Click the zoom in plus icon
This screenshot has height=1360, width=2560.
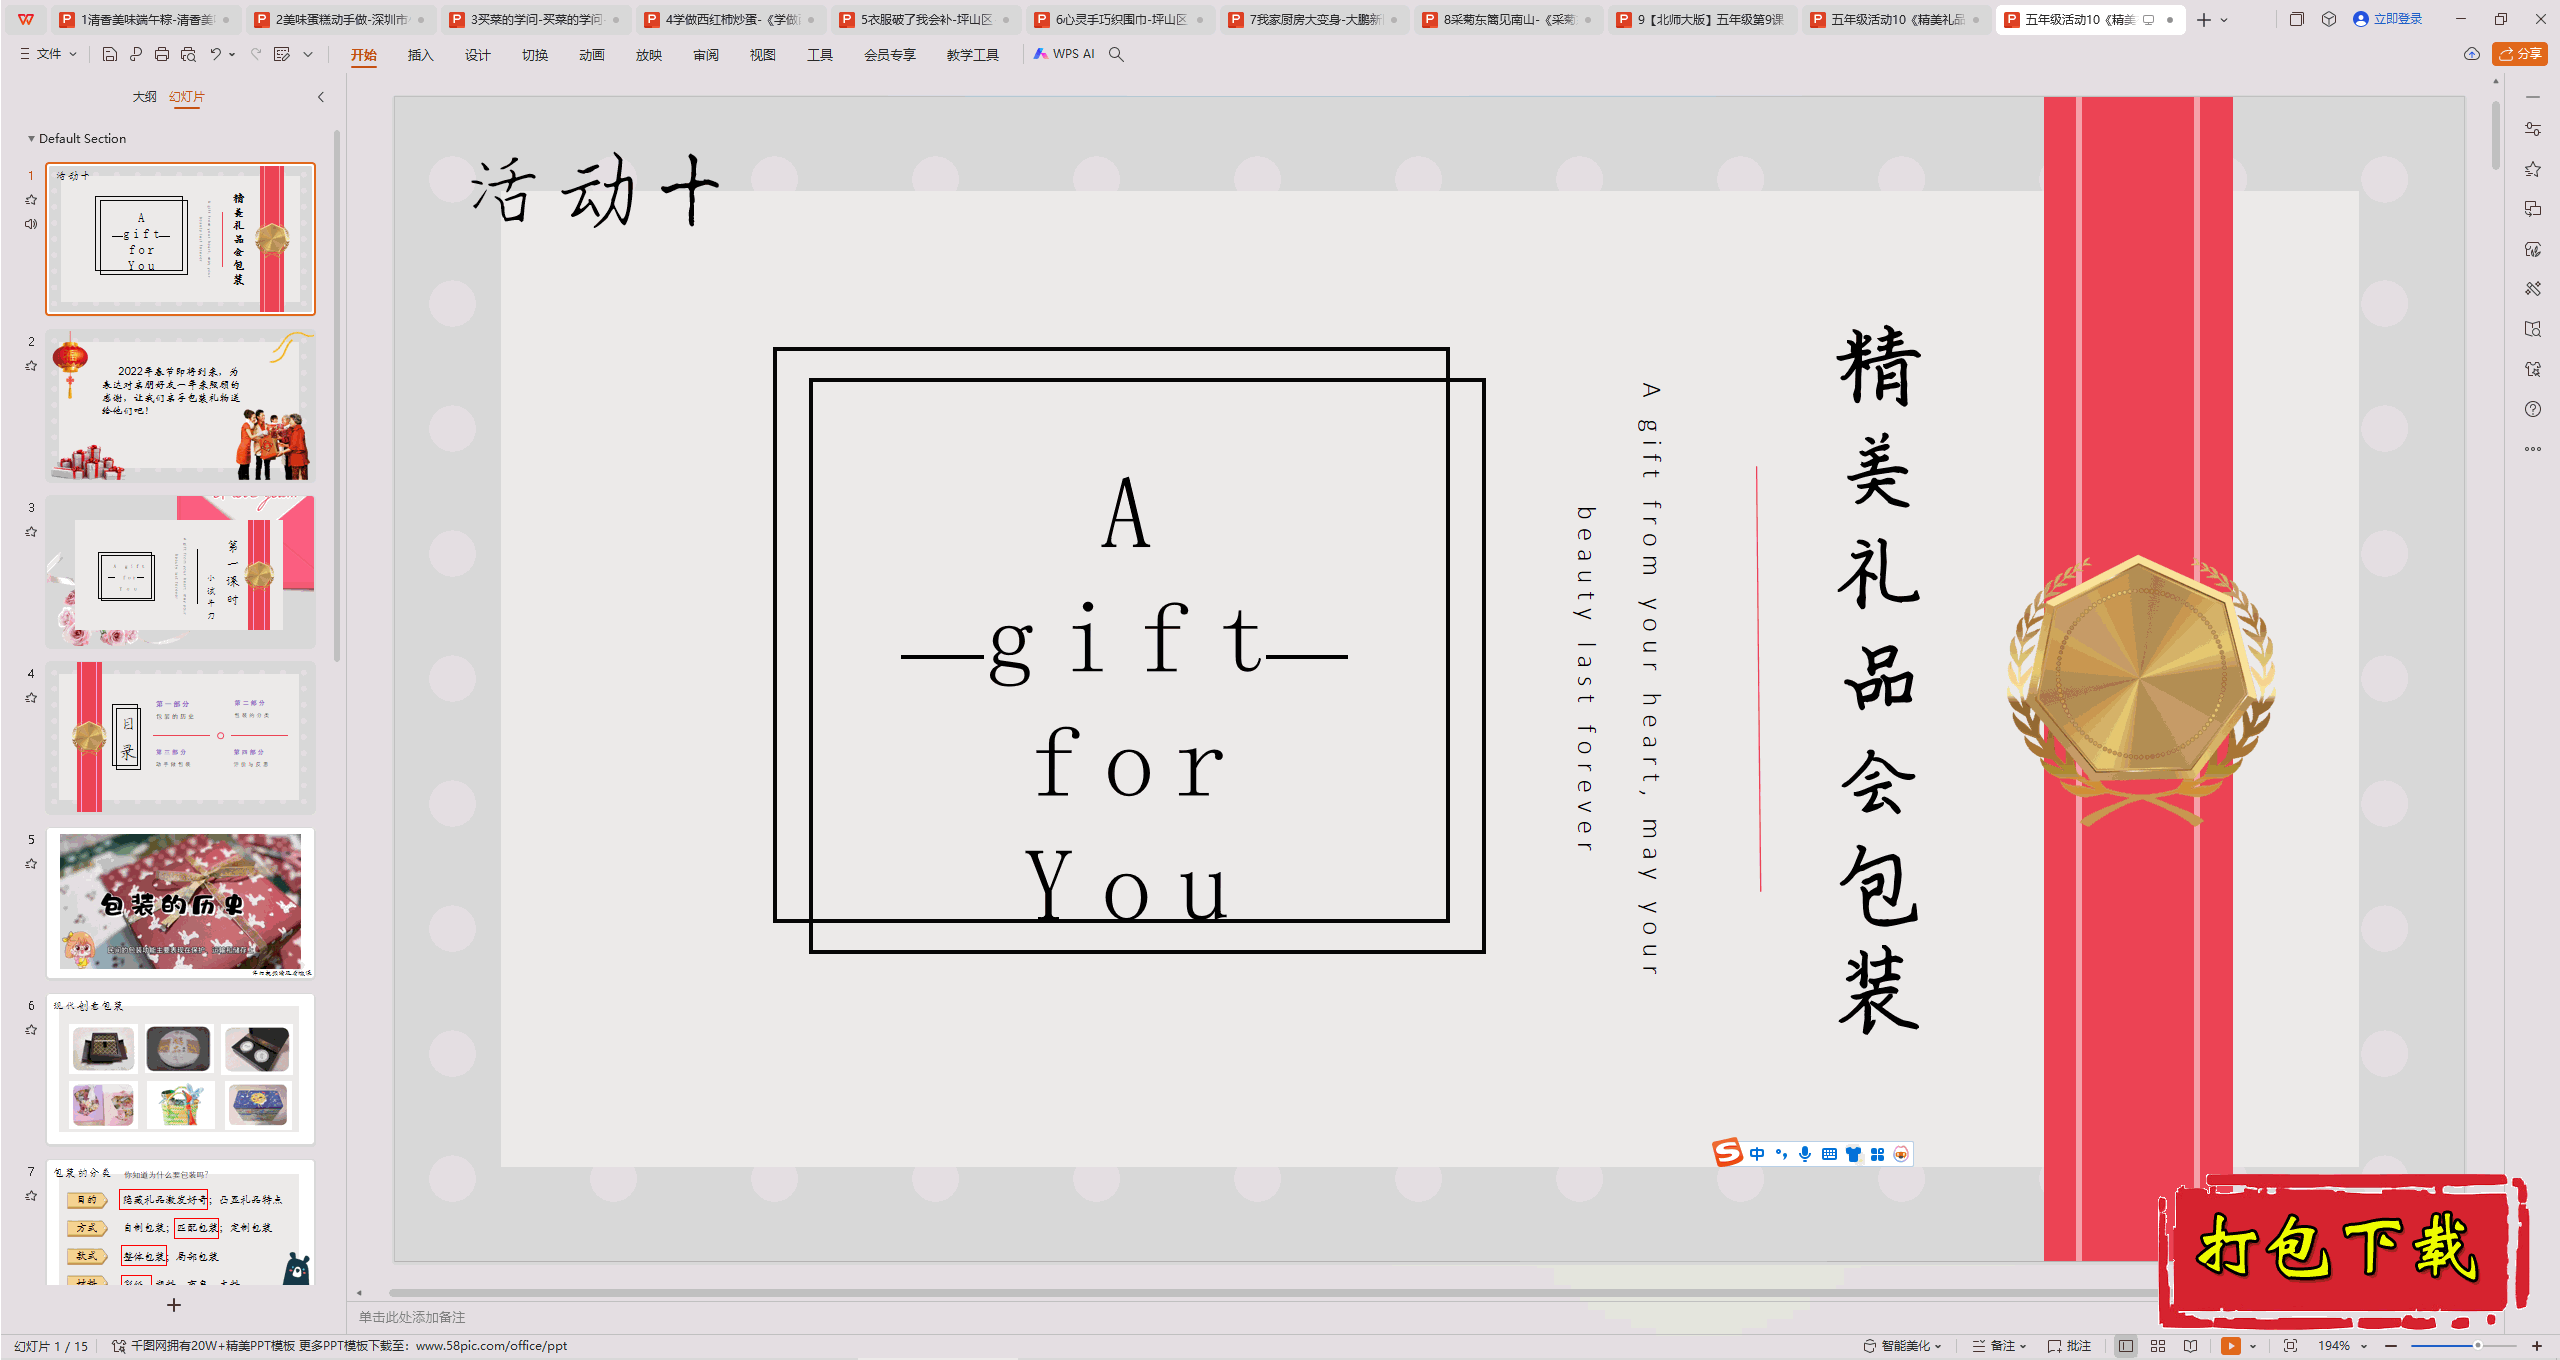(x=2537, y=1346)
